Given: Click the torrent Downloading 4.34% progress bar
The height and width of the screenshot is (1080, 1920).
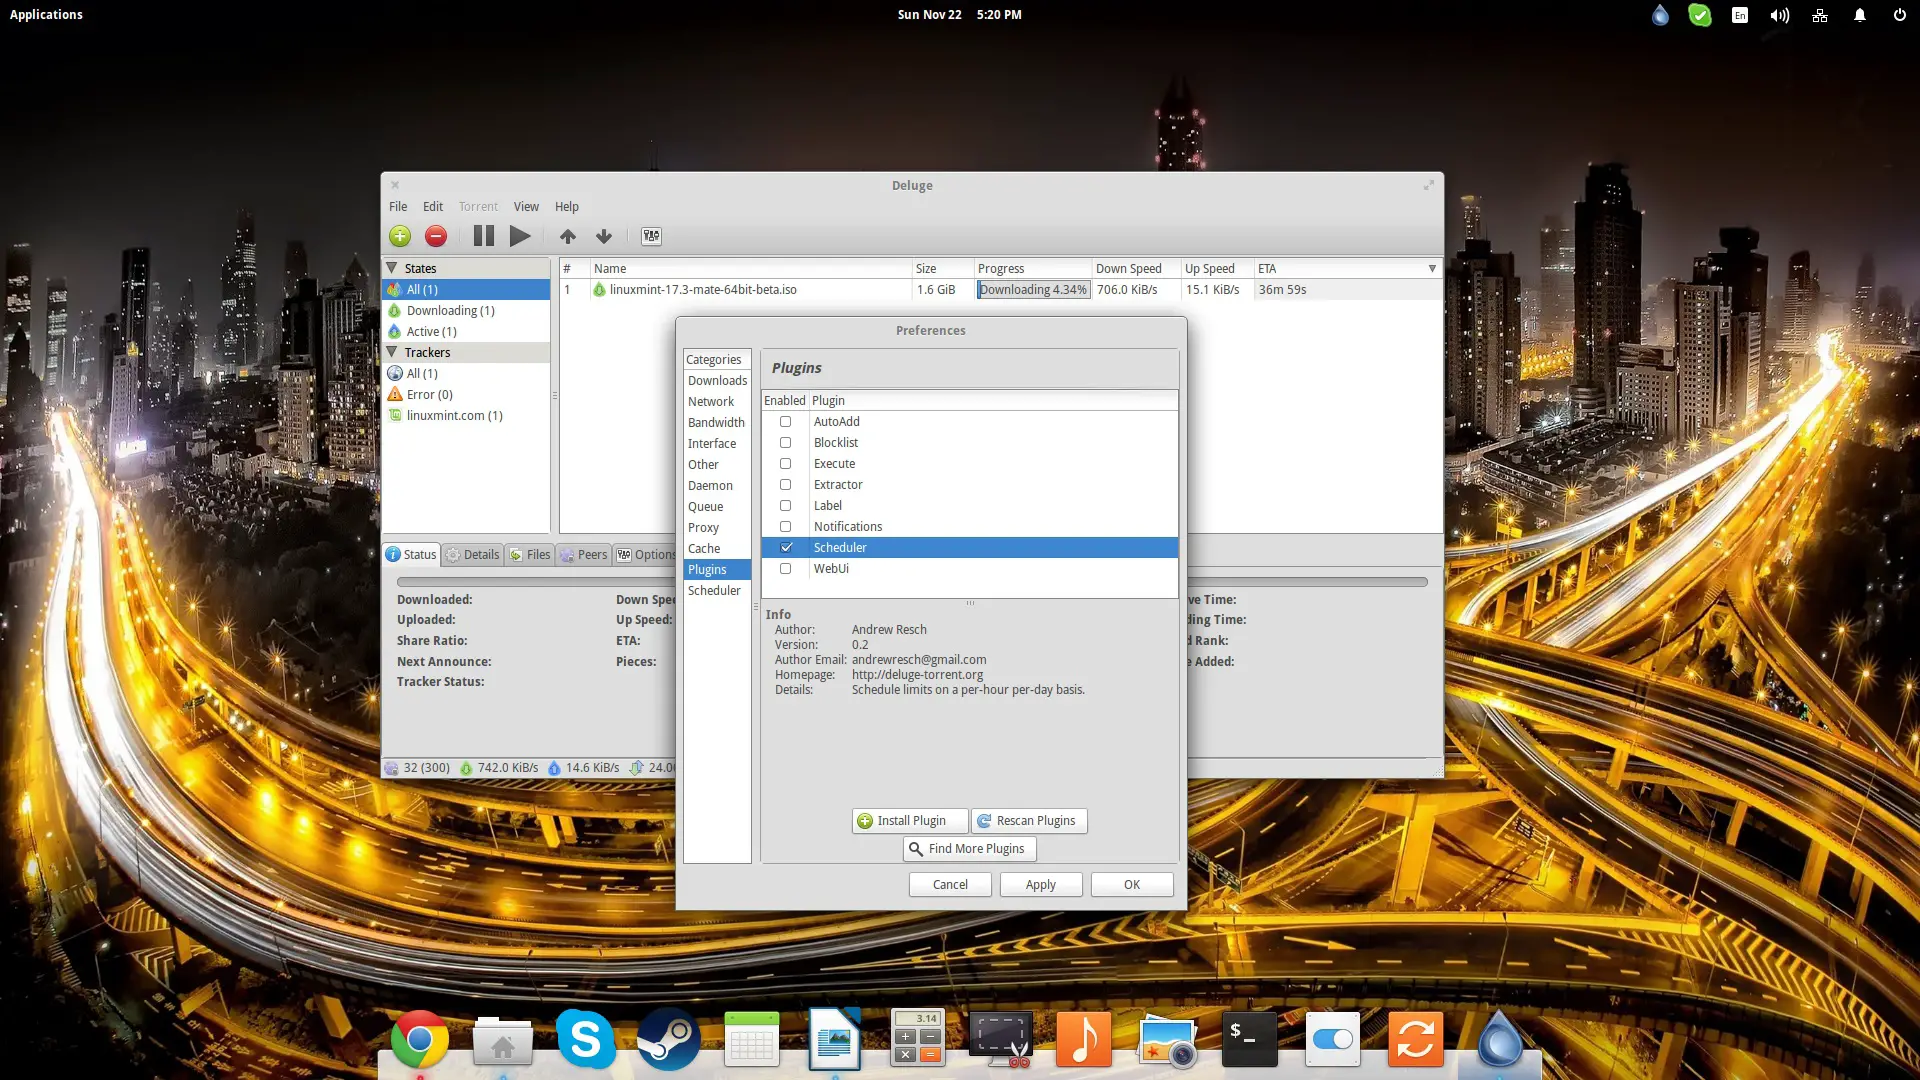Looking at the screenshot, I should (1033, 289).
